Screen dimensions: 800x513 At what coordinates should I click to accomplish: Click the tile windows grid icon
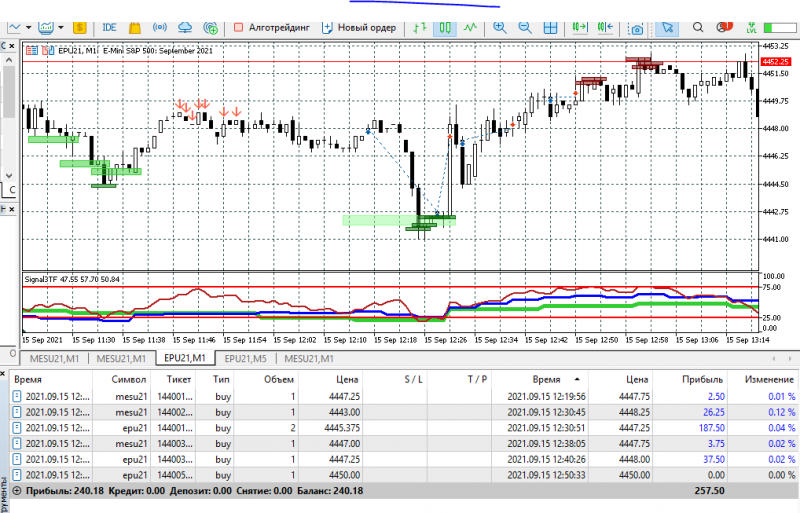click(550, 28)
